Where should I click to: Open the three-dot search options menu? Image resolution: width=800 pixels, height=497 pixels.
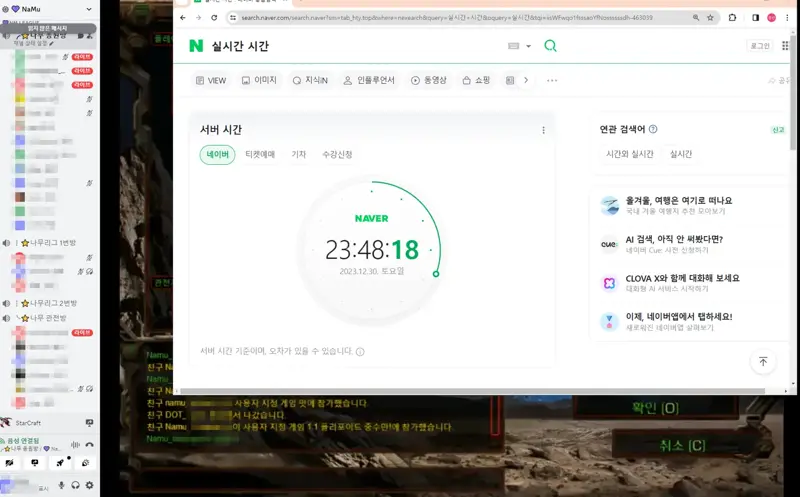[x=552, y=80]
